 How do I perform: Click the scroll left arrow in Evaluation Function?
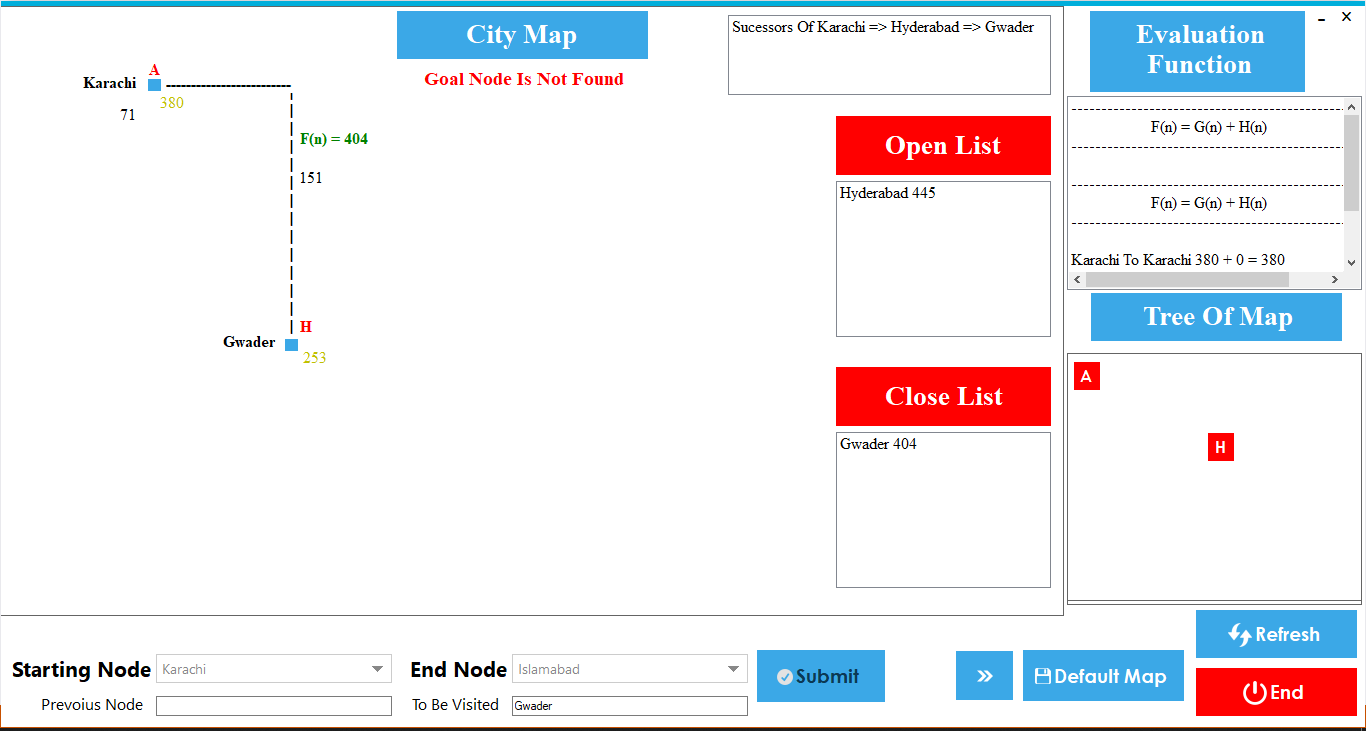[x=1077, y=280]
